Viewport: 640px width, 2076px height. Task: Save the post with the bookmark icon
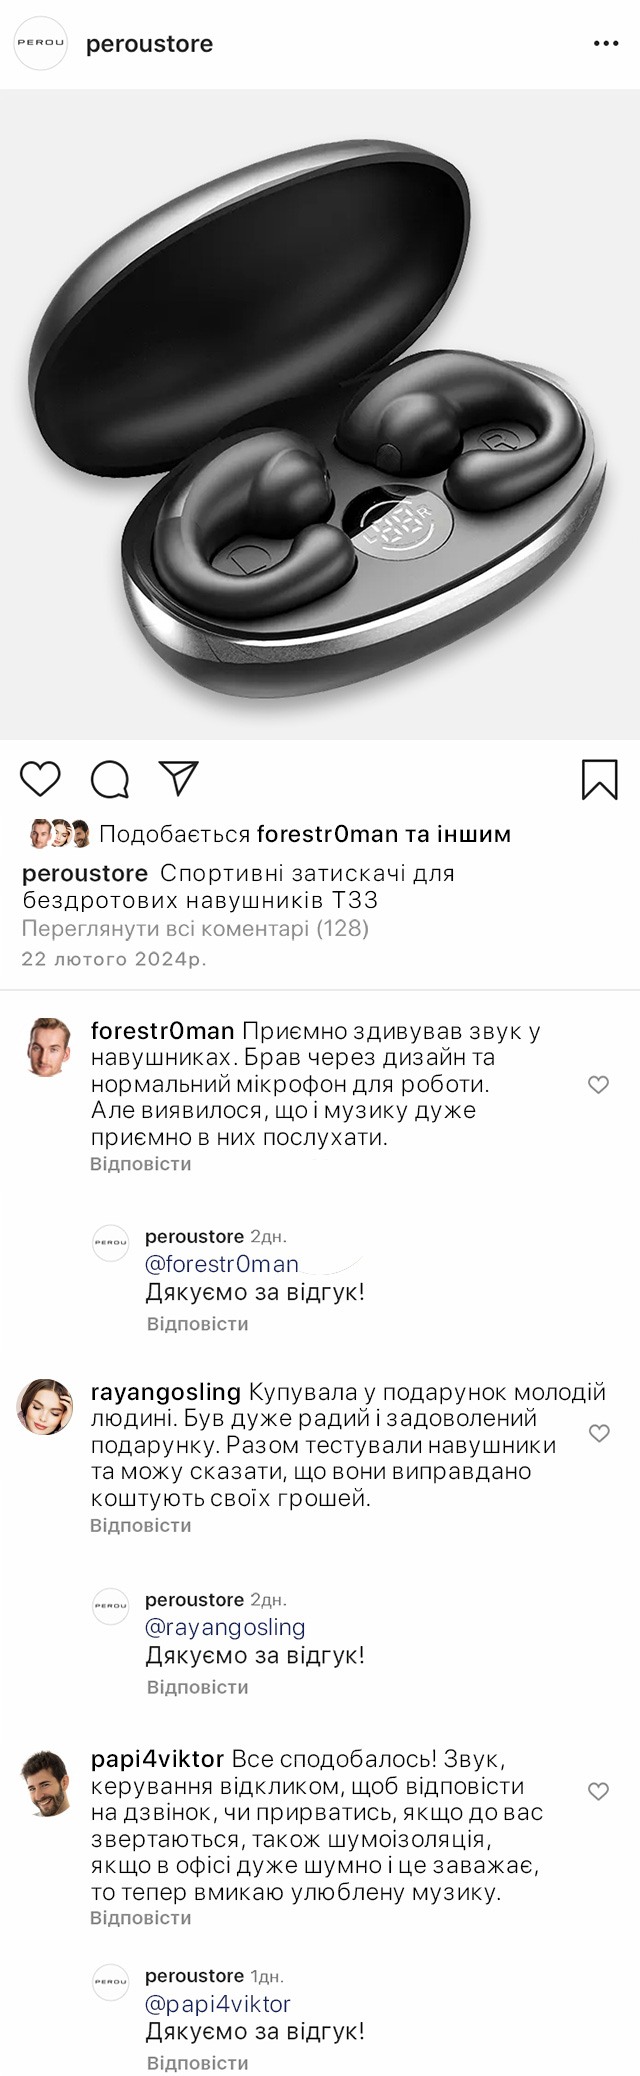pyautogui.click(x=599, y=780)
